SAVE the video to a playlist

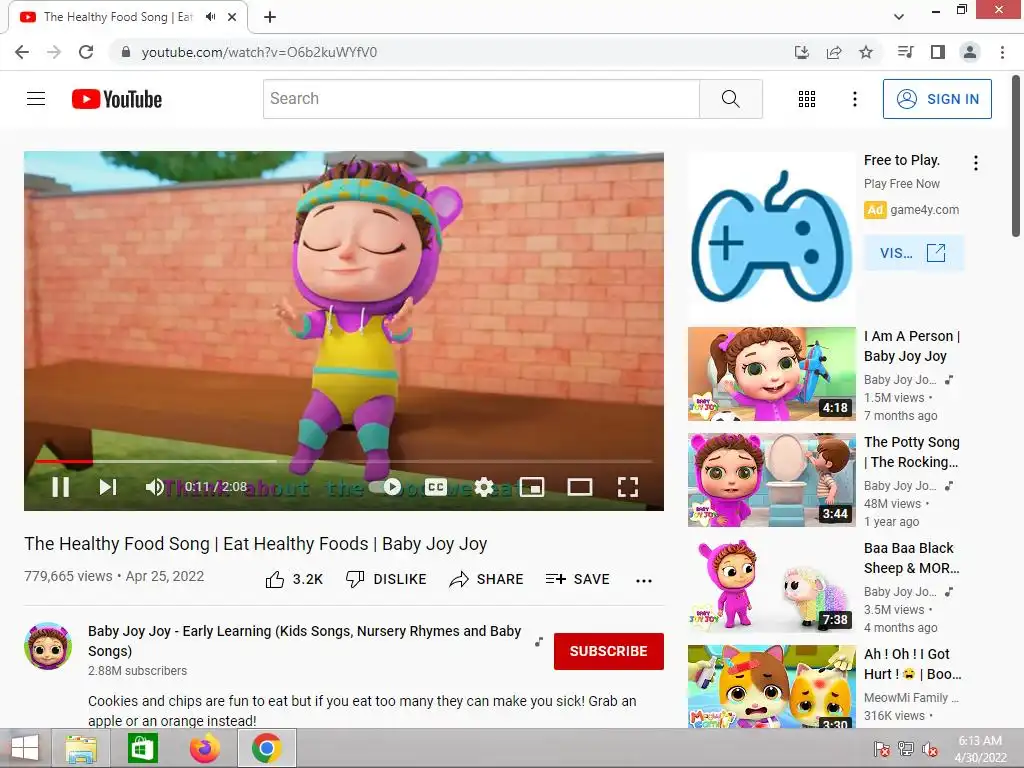(577, 579)
